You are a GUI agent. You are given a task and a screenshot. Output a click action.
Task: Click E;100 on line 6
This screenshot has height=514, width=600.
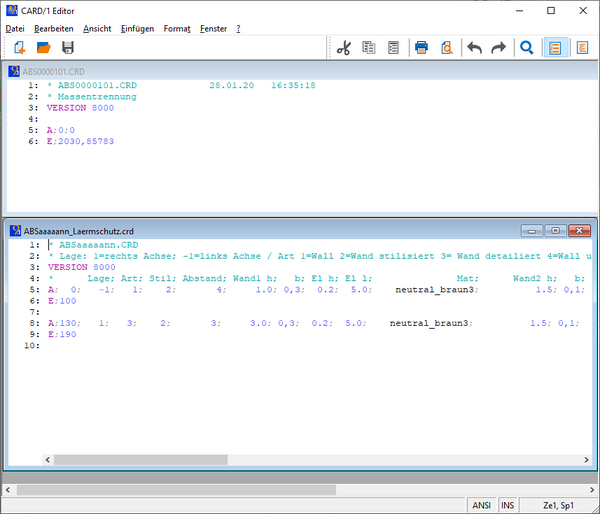pyautogui.click(x=62, y=301)
